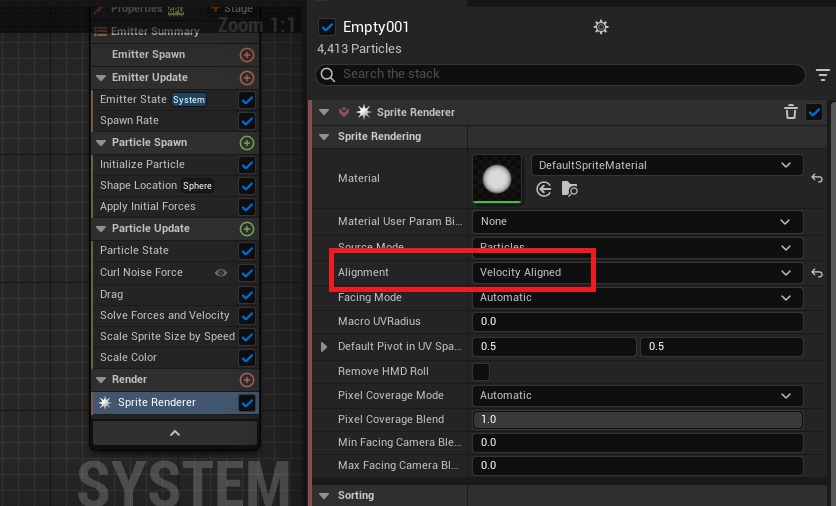Reset the Material to default

pos(817,178)
